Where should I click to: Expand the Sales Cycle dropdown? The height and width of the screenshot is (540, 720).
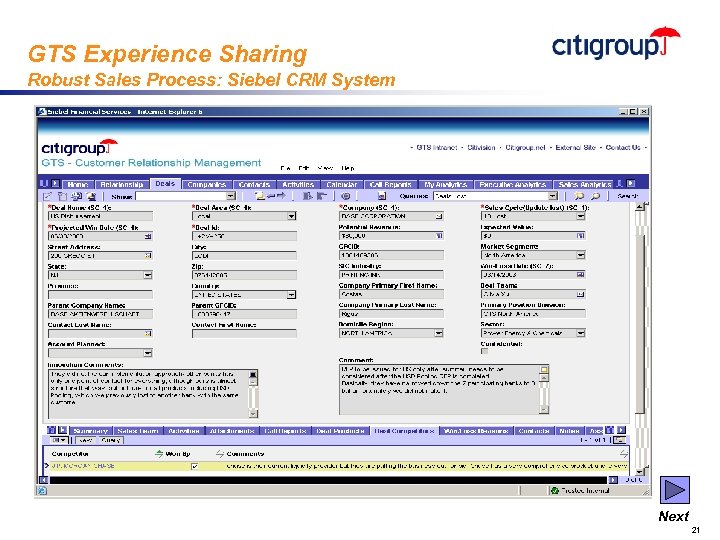pos(581,216)
